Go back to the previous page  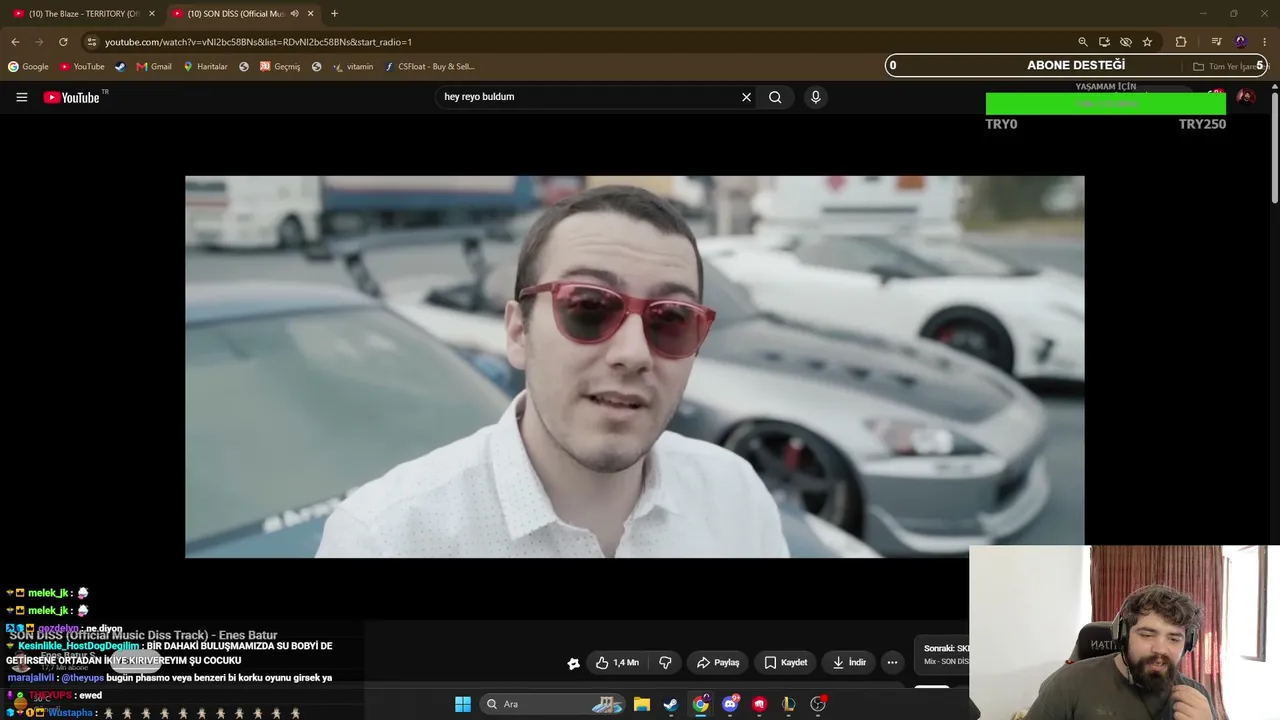coord(15,42)
